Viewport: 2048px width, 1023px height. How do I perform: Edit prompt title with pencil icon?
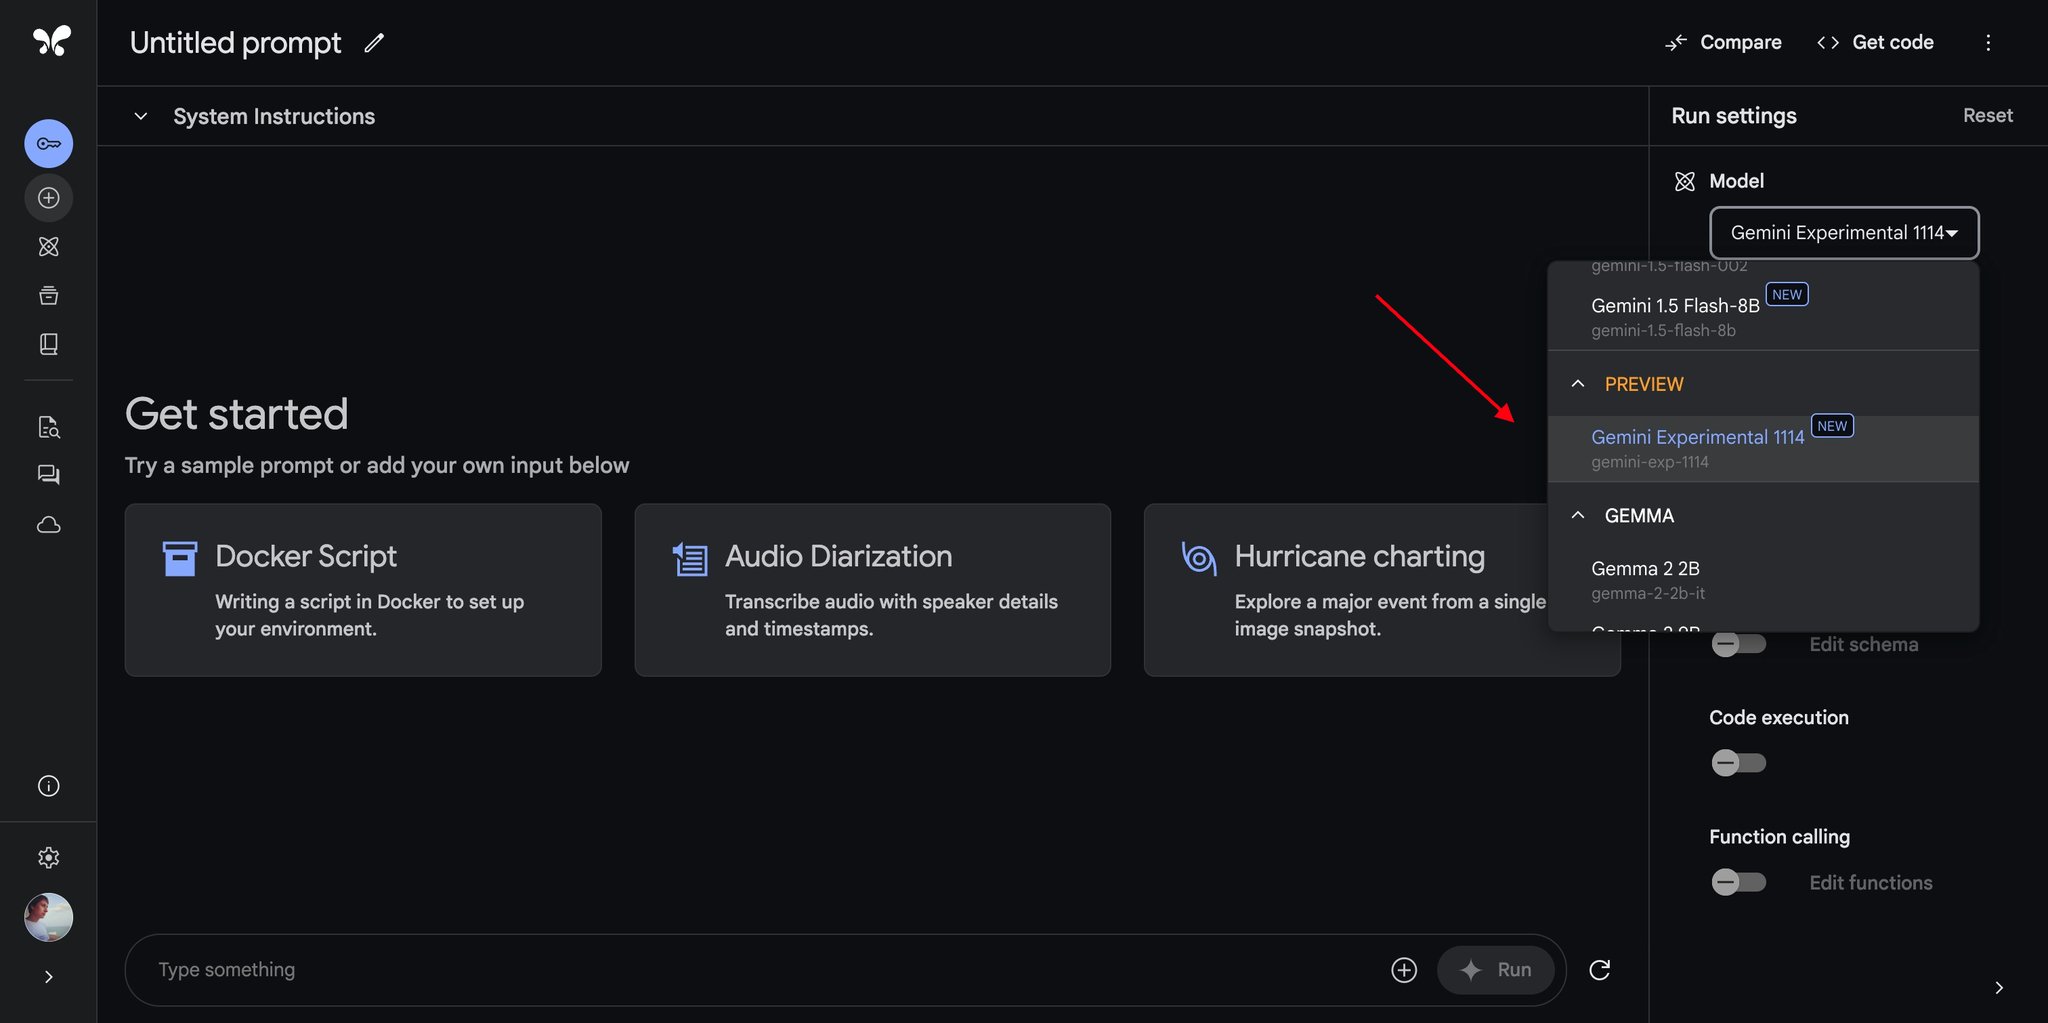click(x=374, y=43)
